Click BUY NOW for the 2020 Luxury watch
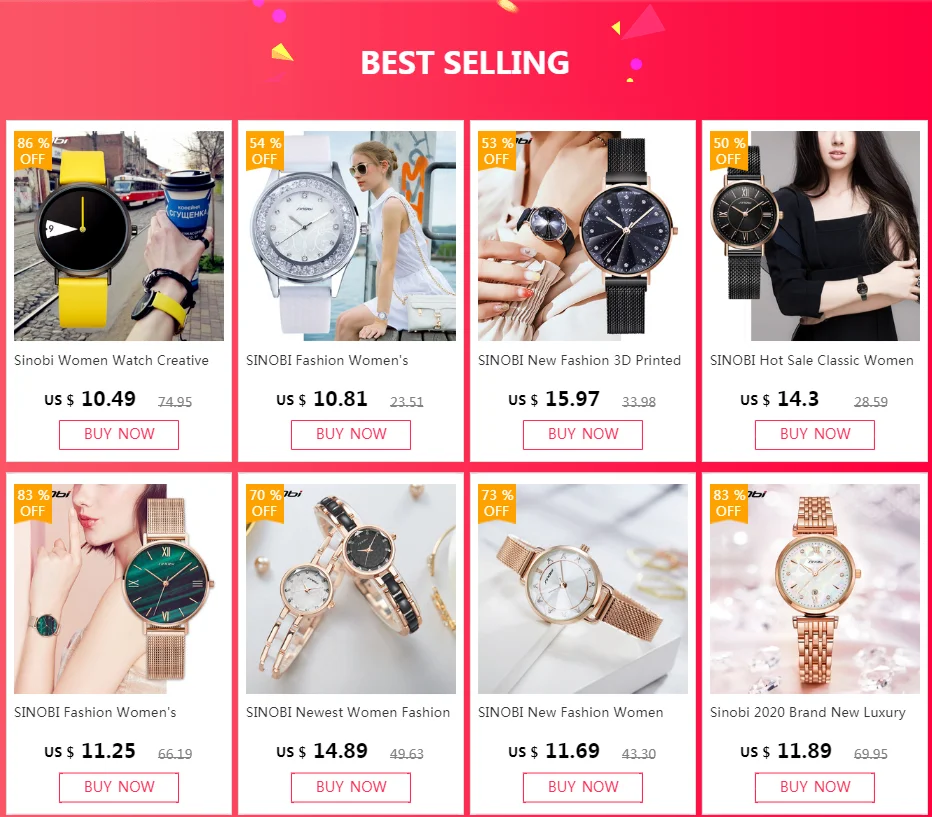This screenshot has height=817, width=932. [x=815, y=787]
